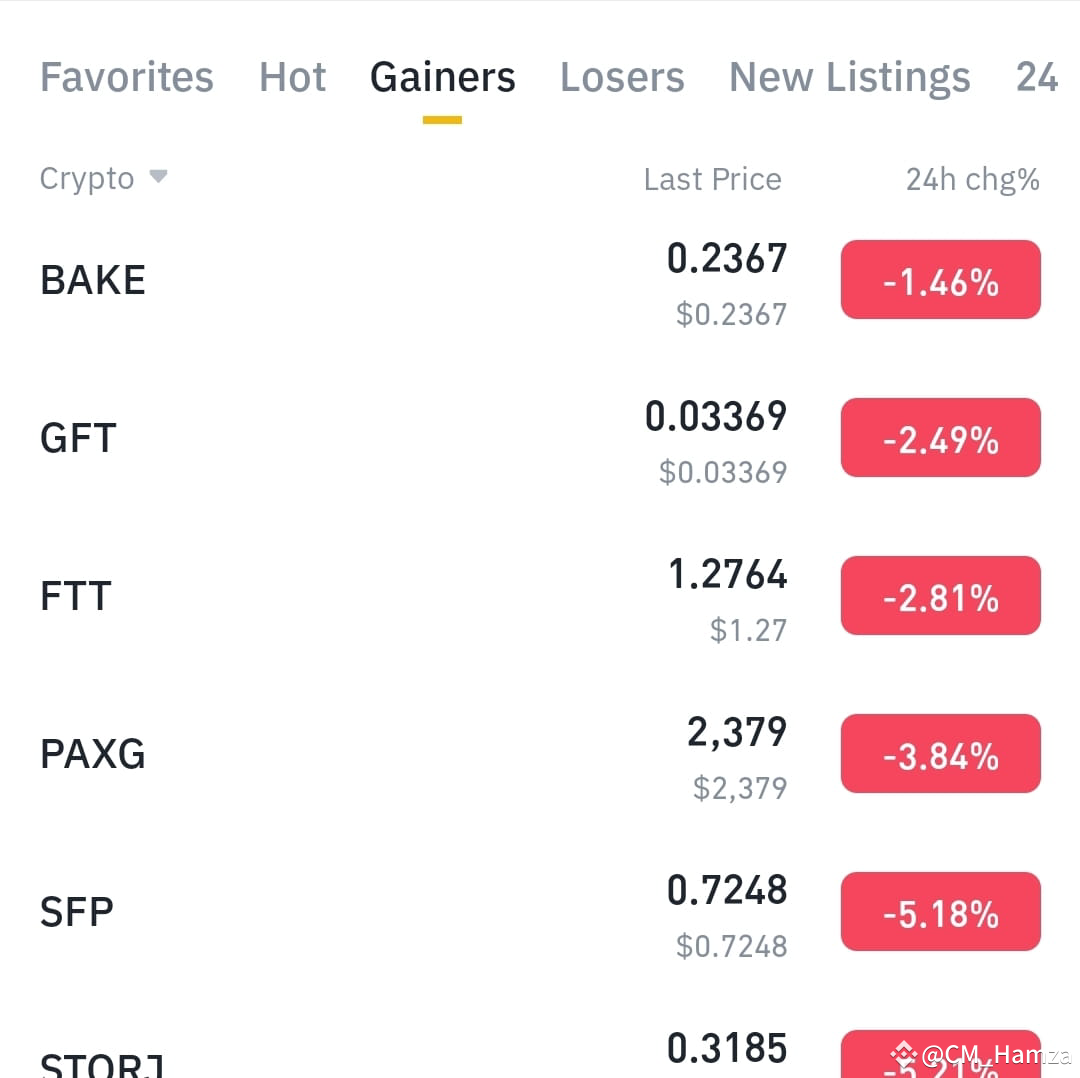This screenshot has width=1080, height=1078.
Task: Open the New Listings tab
Action: click(849, 78)
